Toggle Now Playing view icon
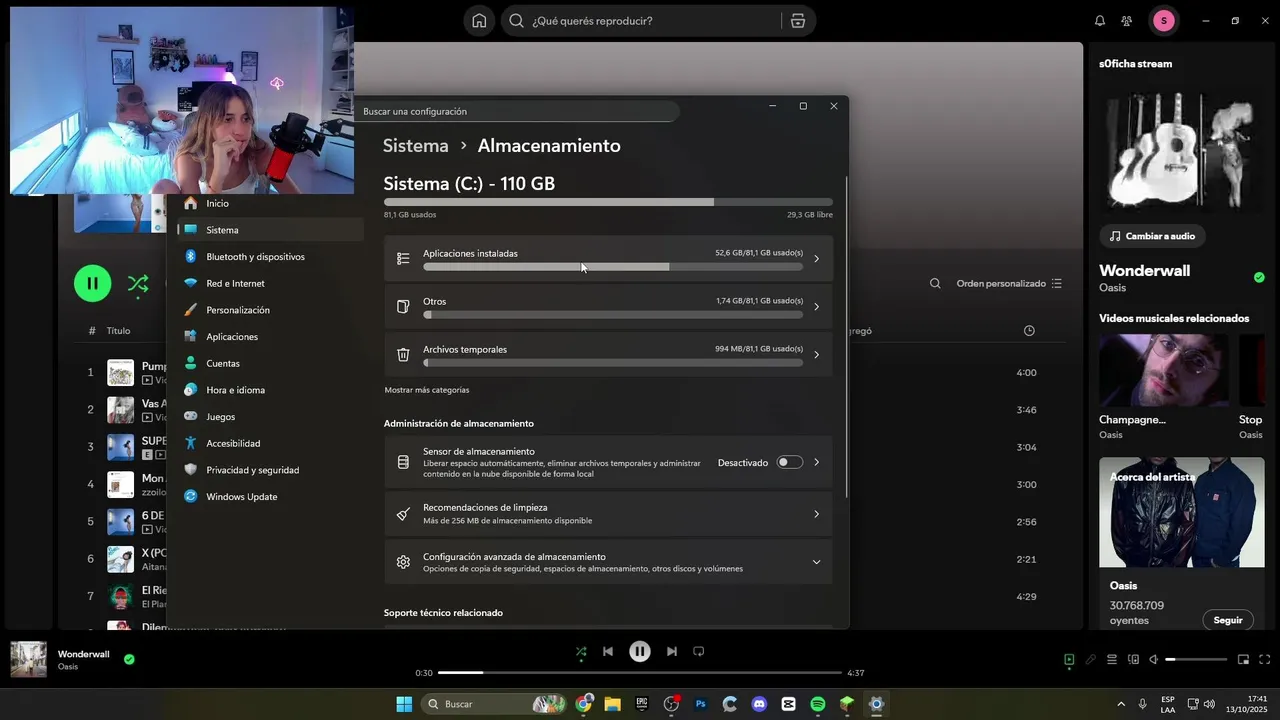The height and width of the screenshot is (720, 1280). pyautogui.click(x=1069, y=660)
